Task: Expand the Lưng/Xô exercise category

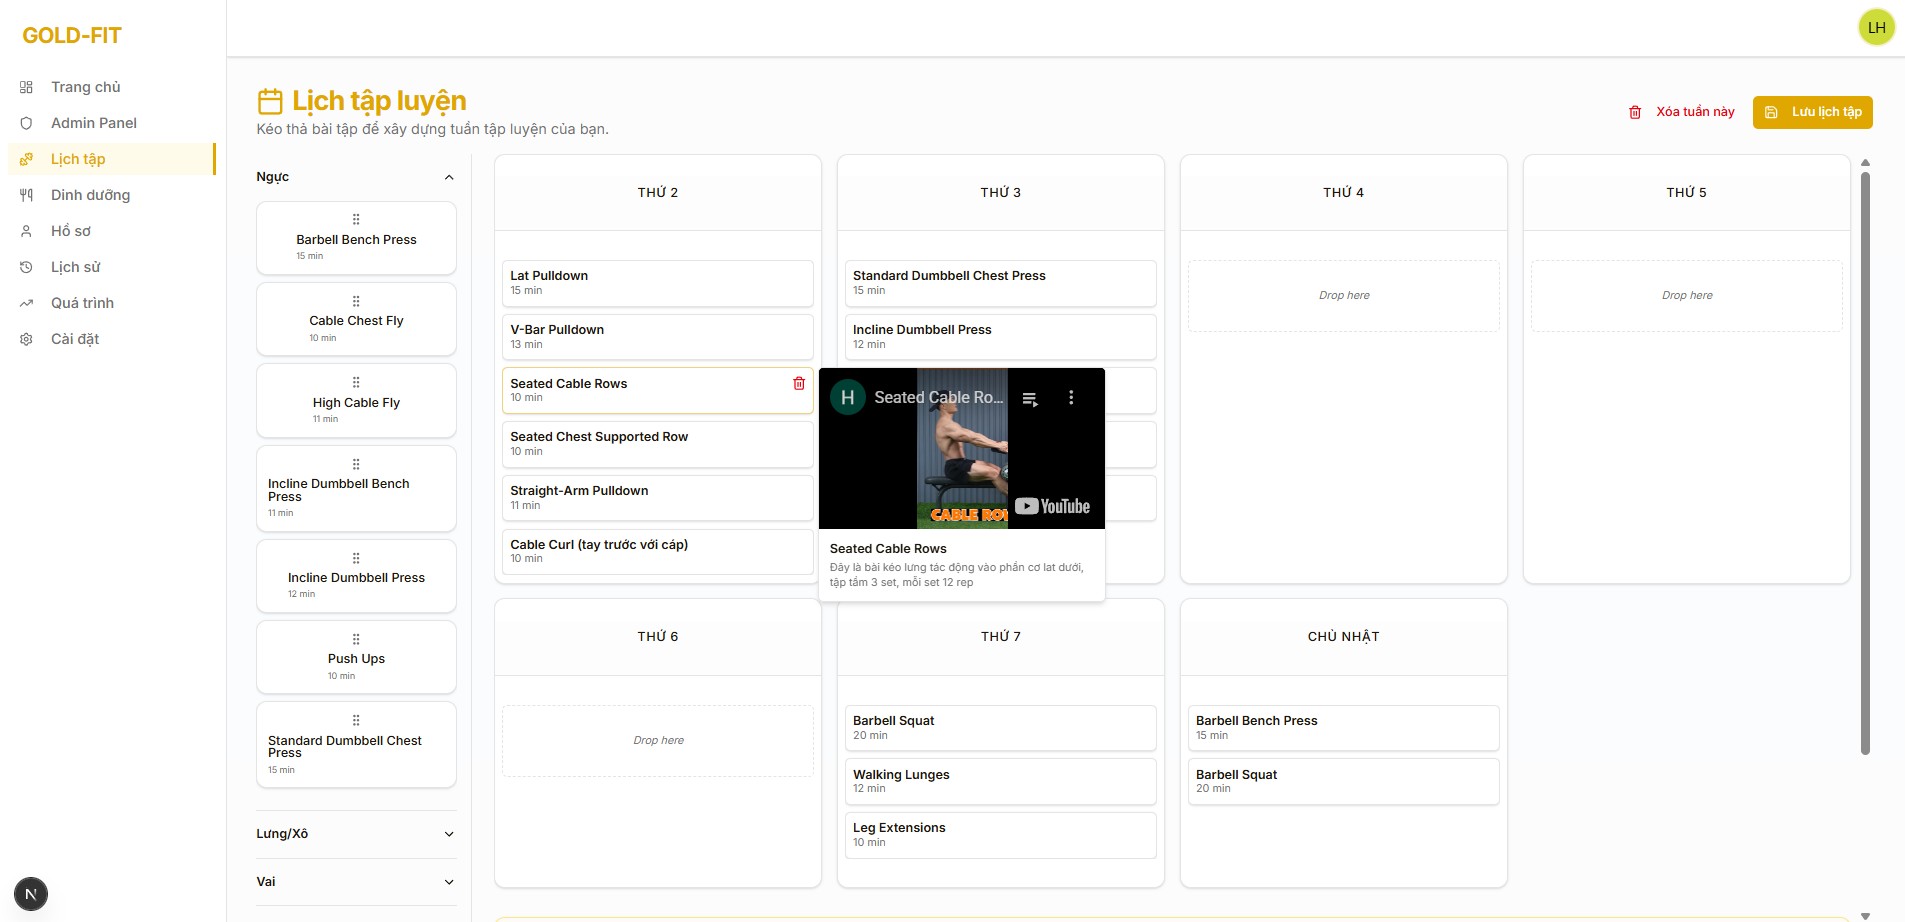Action: coord(449,834)
